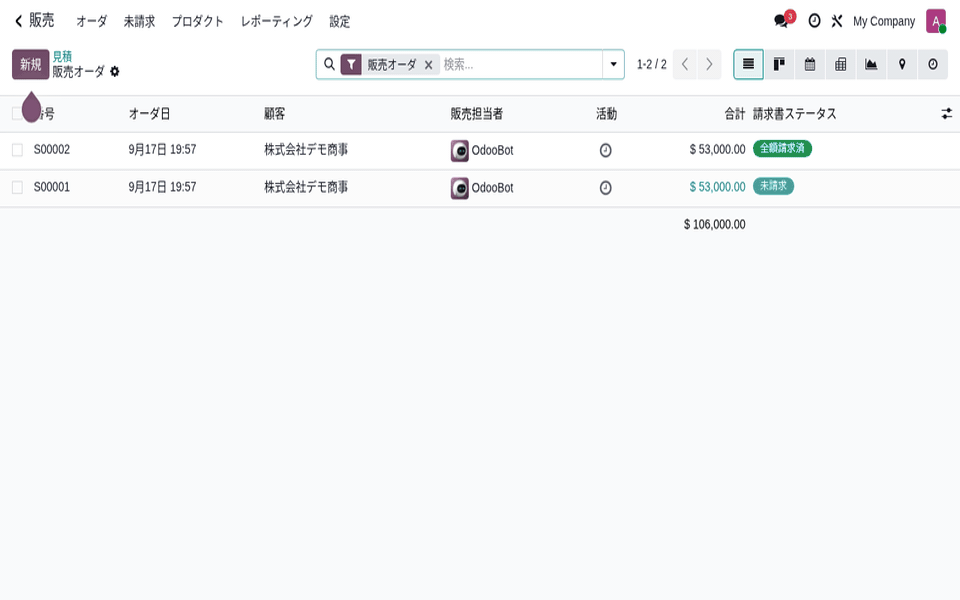Click the total sum $ 106,000.00
960x600 pixels.
pos(714,225)
